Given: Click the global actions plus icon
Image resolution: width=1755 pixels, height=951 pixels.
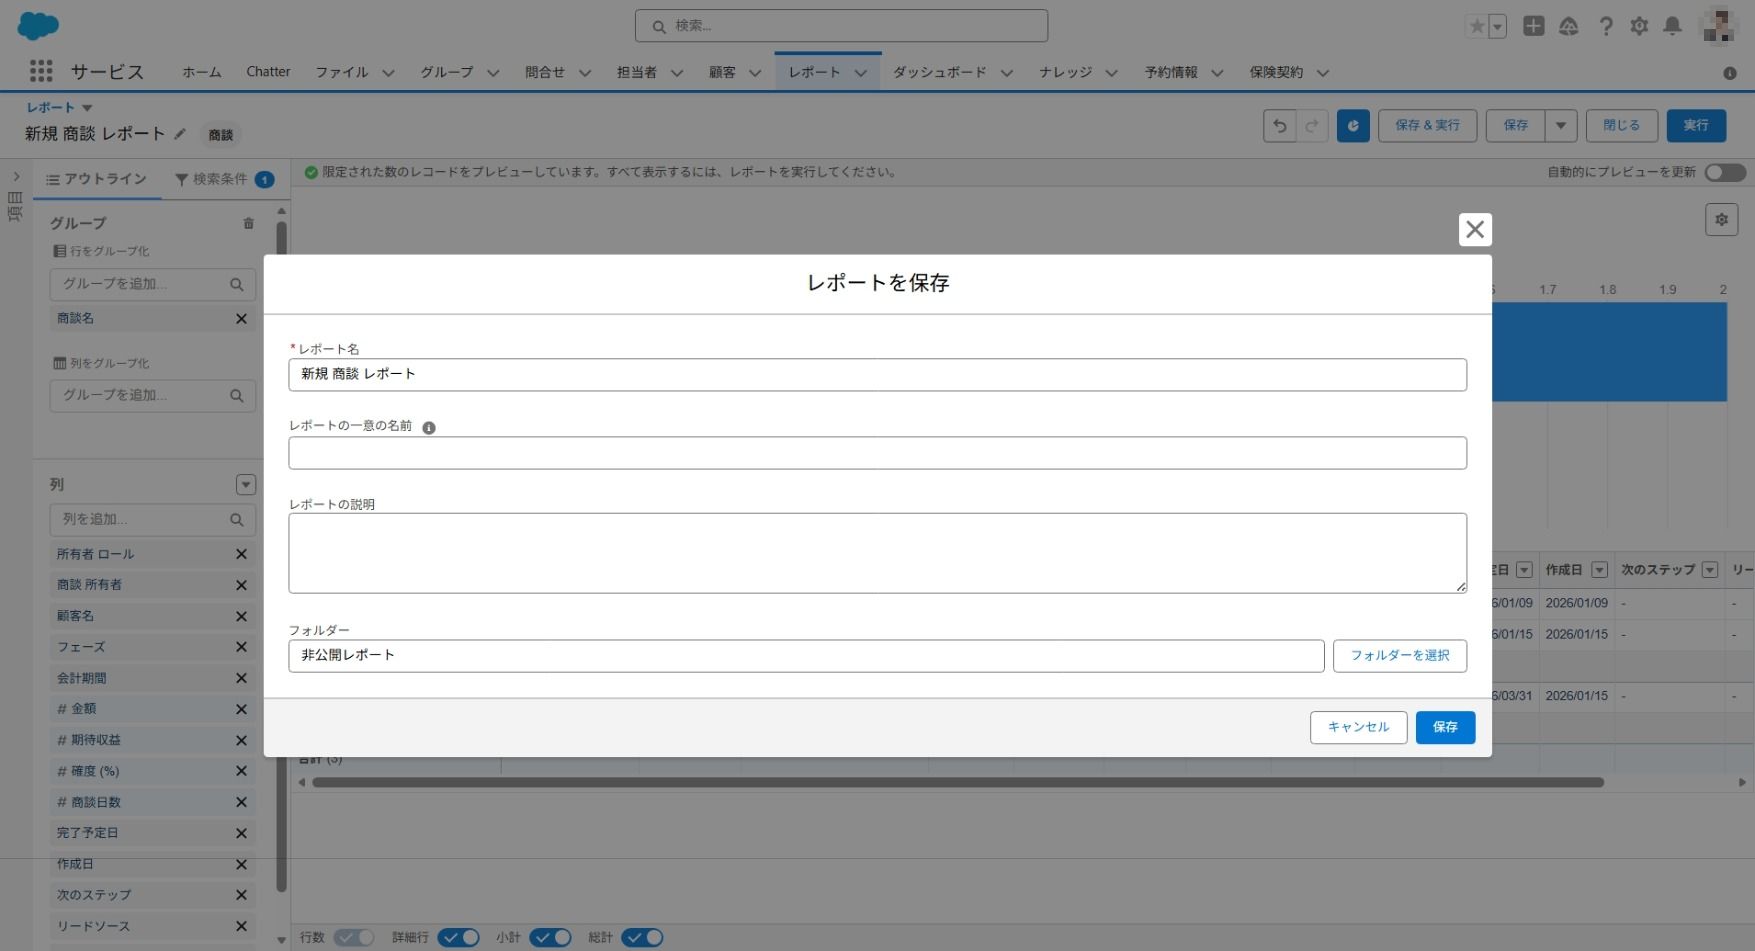Looking at the screenshot, I should (x=1533, y=26).
